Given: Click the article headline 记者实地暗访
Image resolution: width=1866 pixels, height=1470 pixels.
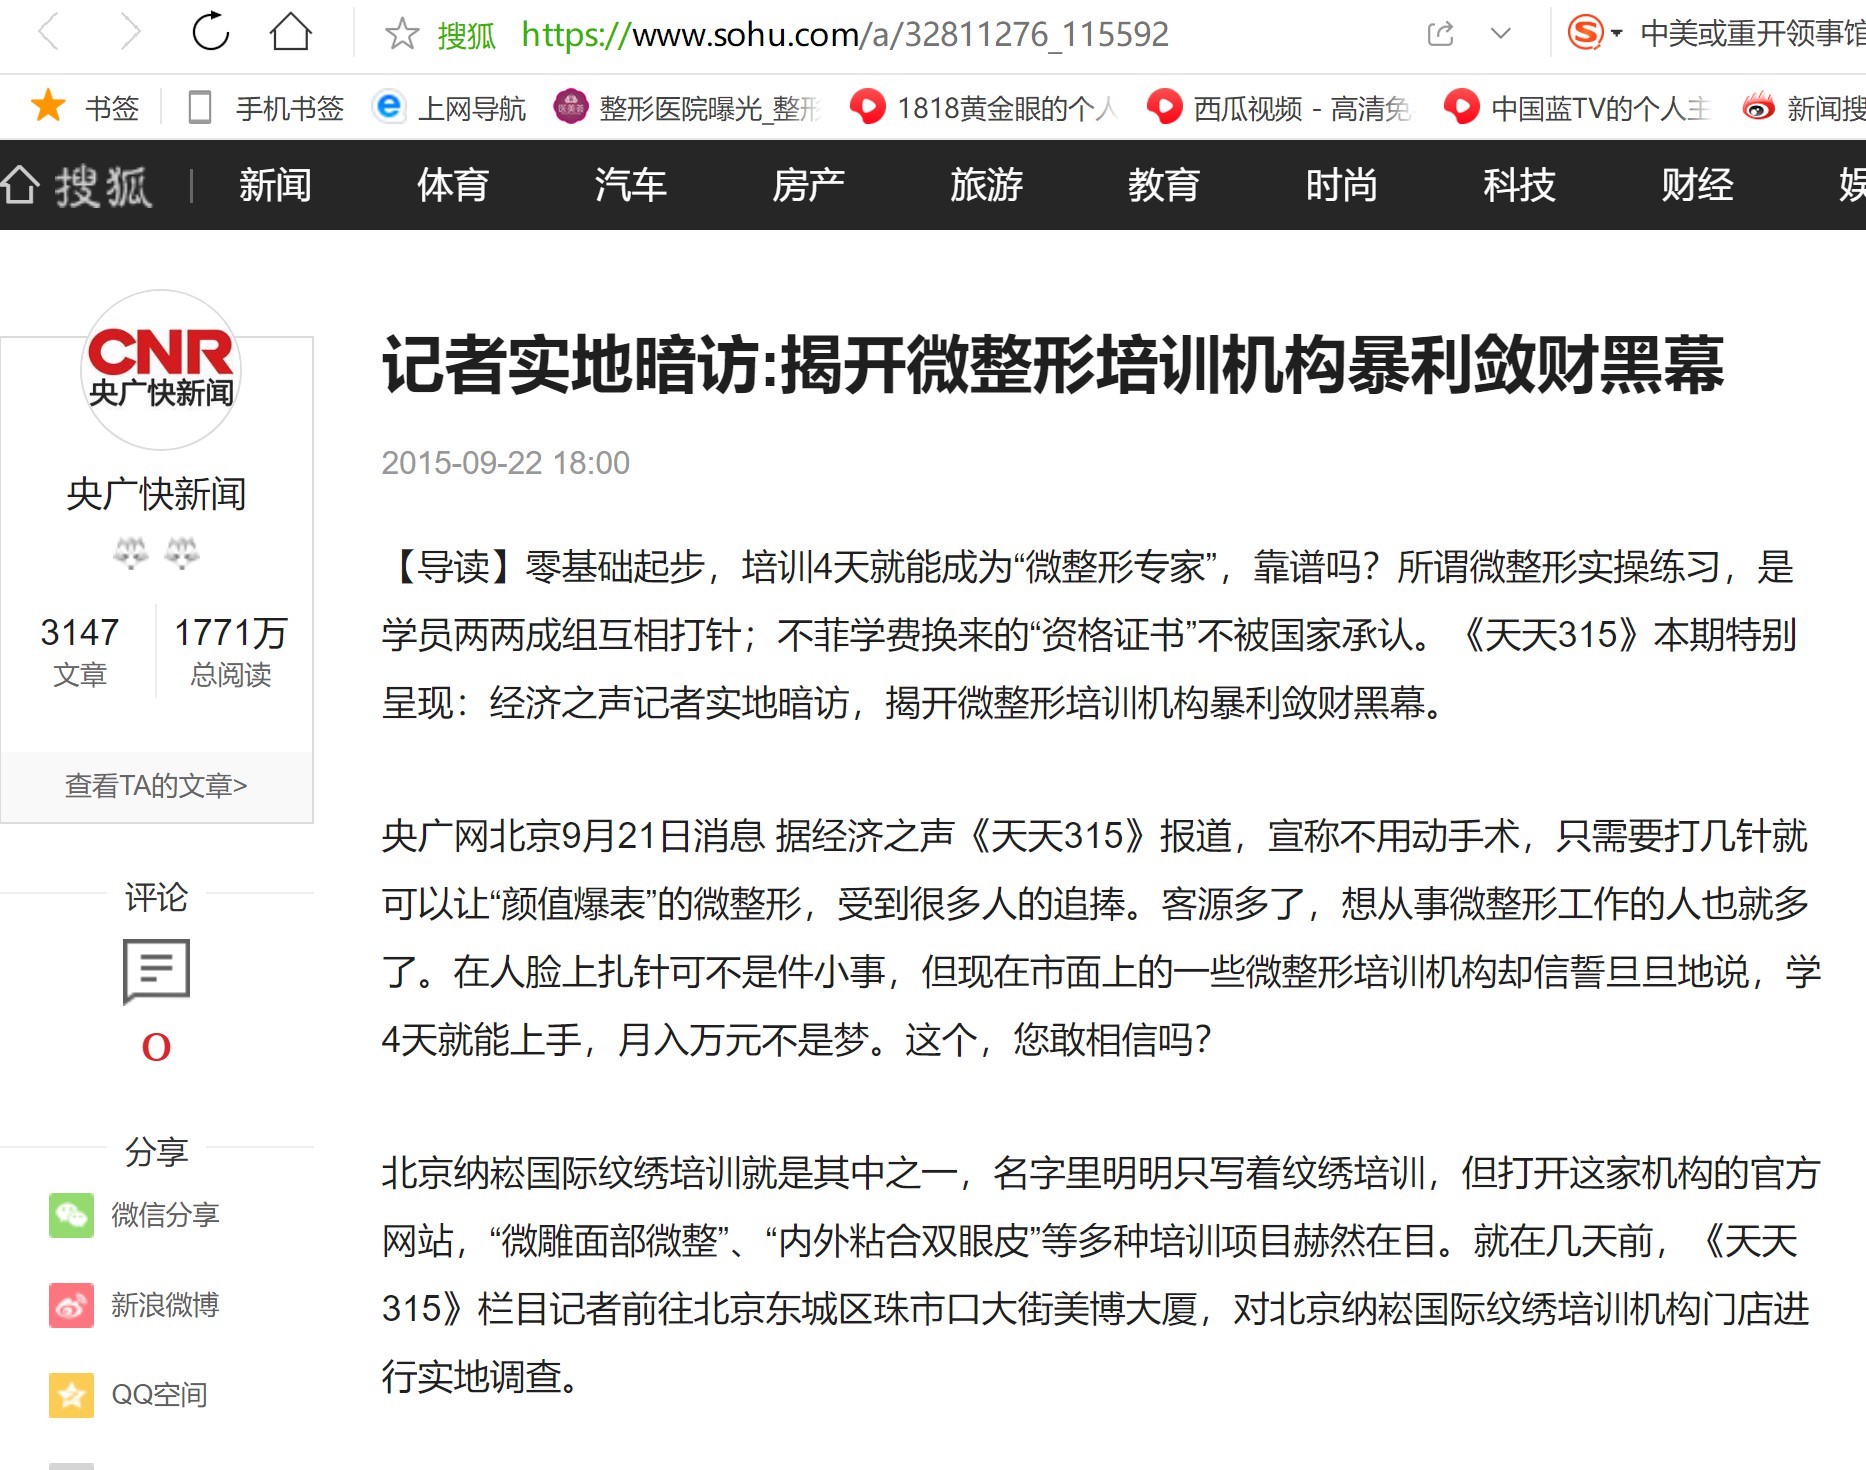Looking at the screenshot, I should tap(1053, 365).
